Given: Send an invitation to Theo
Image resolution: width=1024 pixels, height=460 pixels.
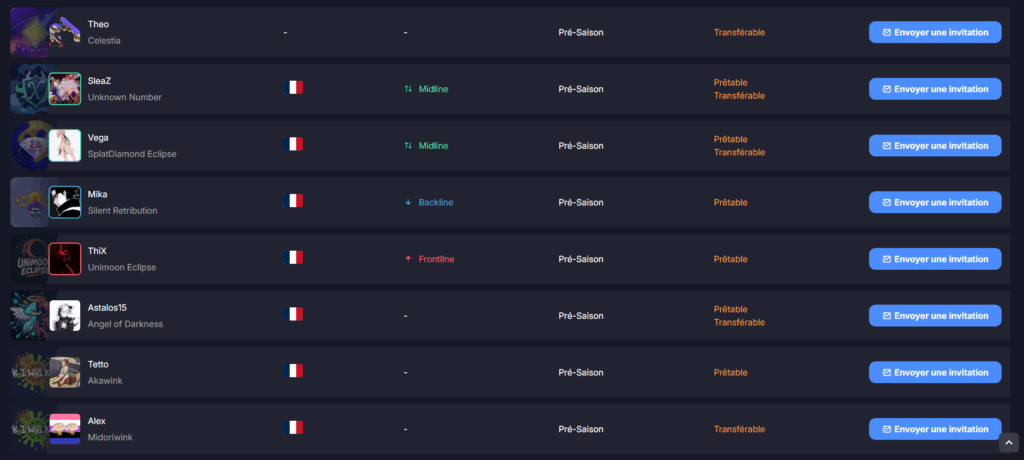Looking at the screenshot, I should [934, 32].
